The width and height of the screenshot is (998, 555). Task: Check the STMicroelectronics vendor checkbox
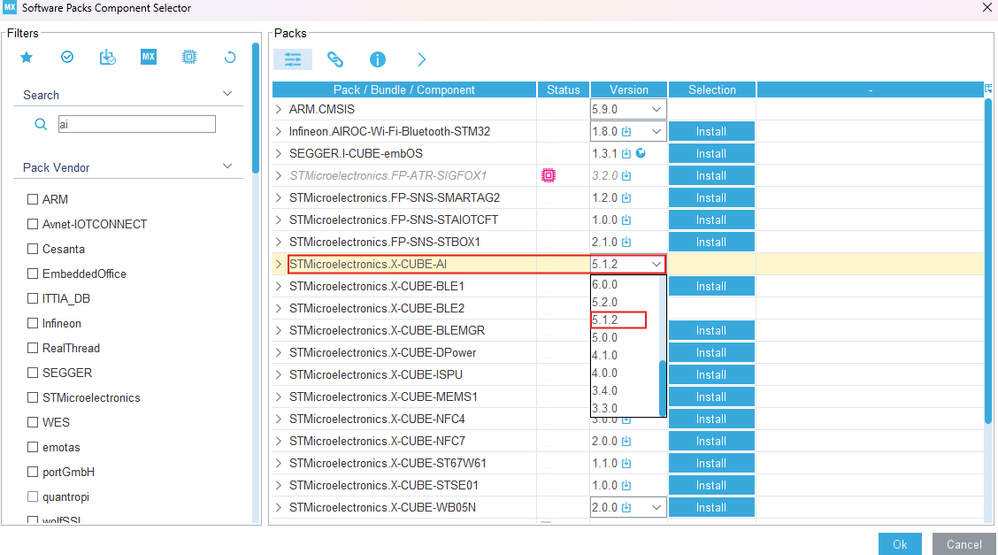[32, 398]
